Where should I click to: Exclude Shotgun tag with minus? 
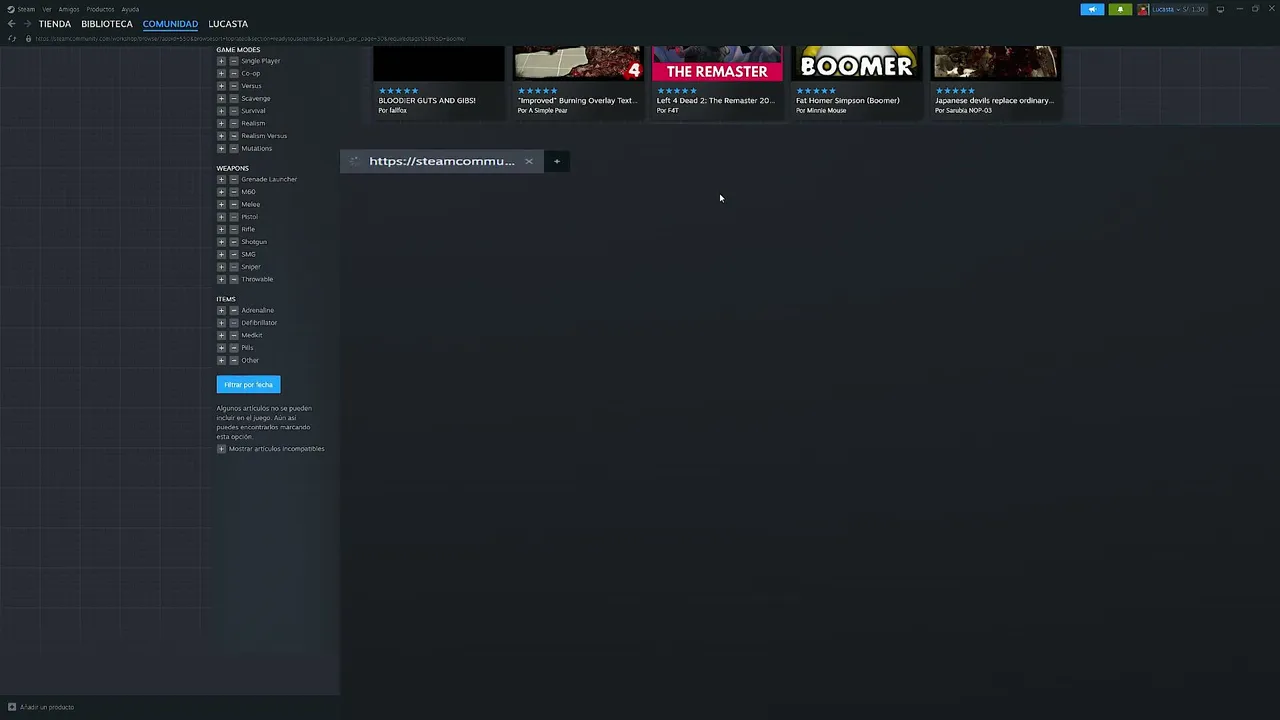[234, 242]
